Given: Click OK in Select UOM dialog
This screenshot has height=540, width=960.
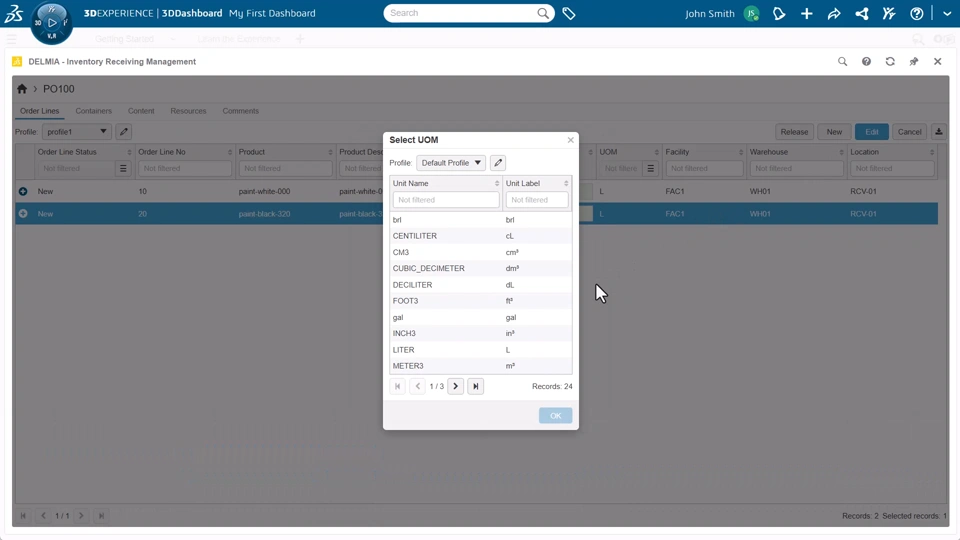Looking at the screenshot, I should (x=555, y=416).
